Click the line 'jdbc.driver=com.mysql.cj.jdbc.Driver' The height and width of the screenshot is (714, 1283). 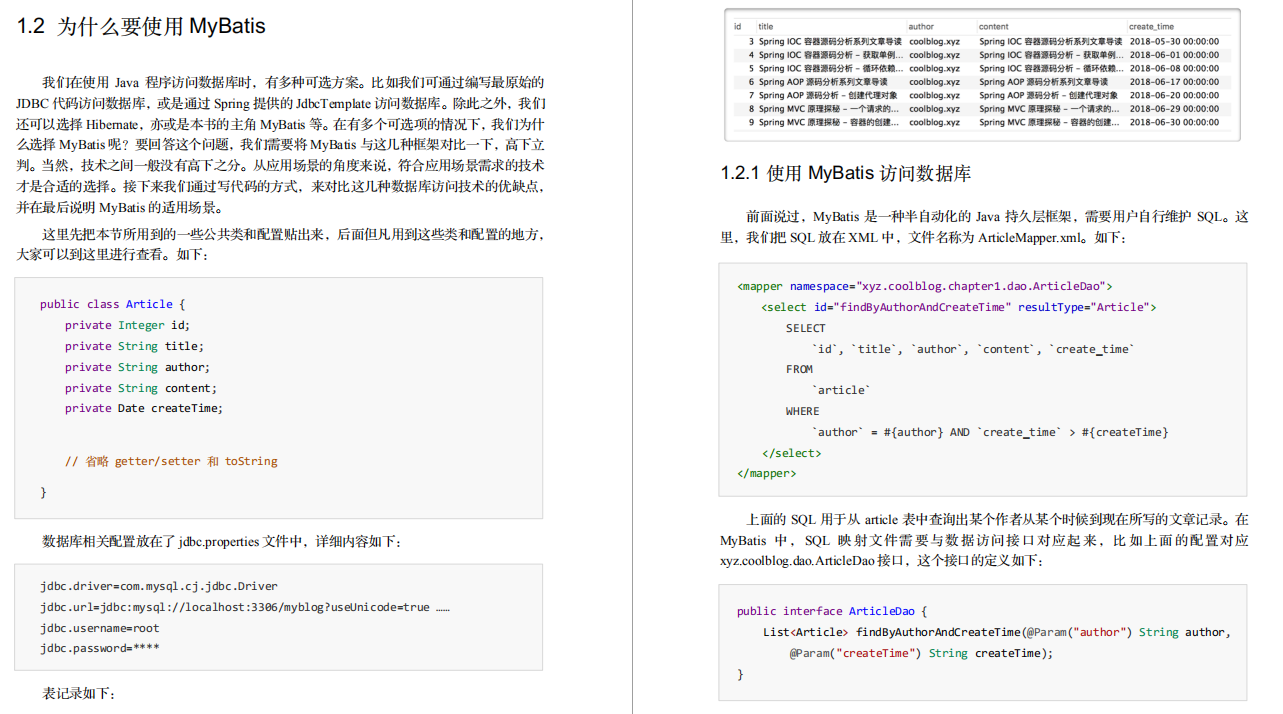(x=159, y=586)
